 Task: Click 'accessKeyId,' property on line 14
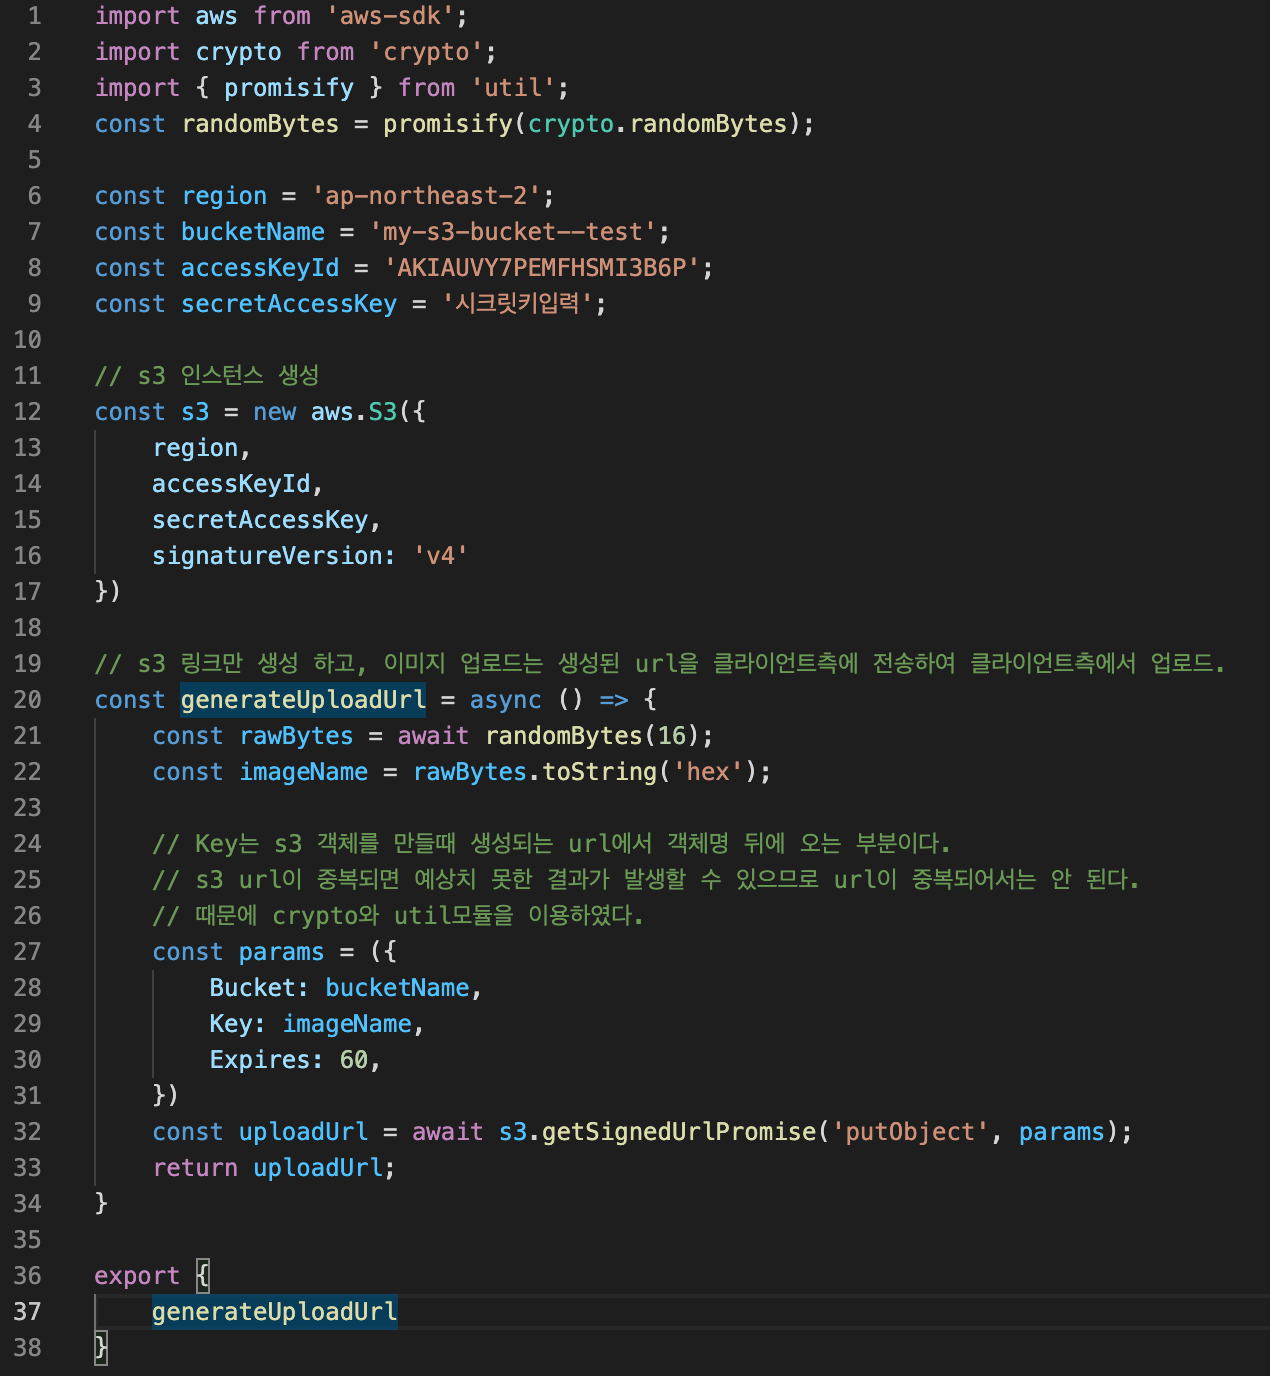[238, 484]
